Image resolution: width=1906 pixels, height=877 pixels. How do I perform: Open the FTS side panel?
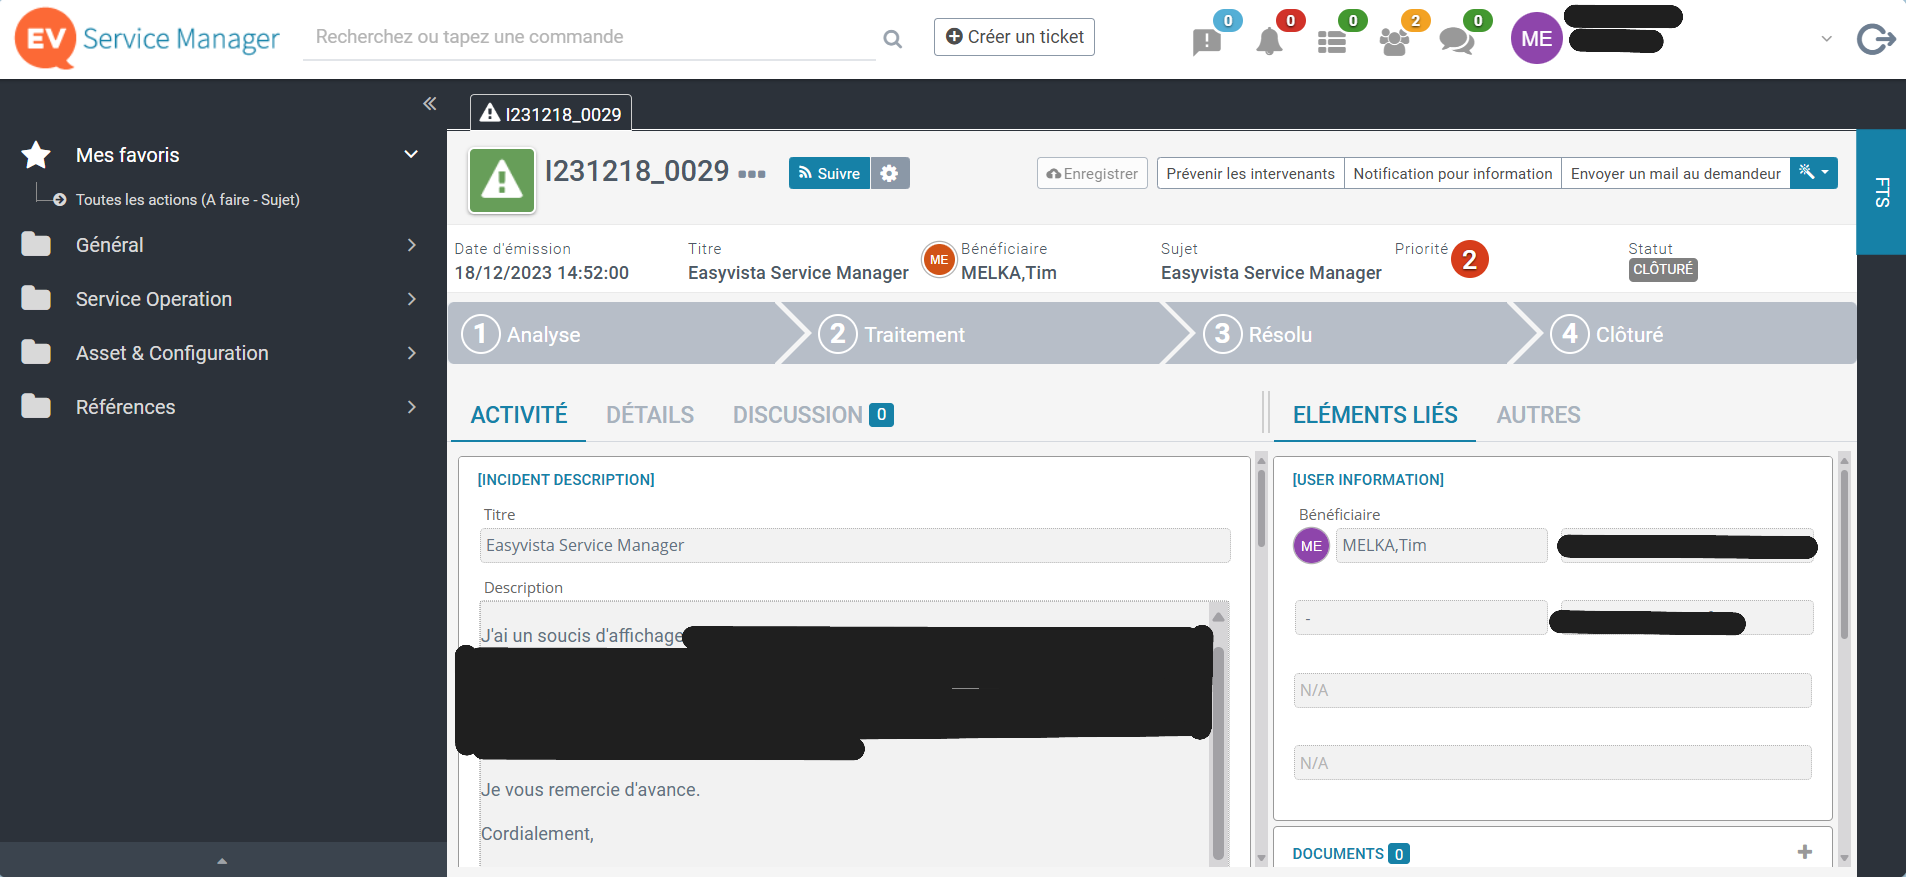point(1881,191)
